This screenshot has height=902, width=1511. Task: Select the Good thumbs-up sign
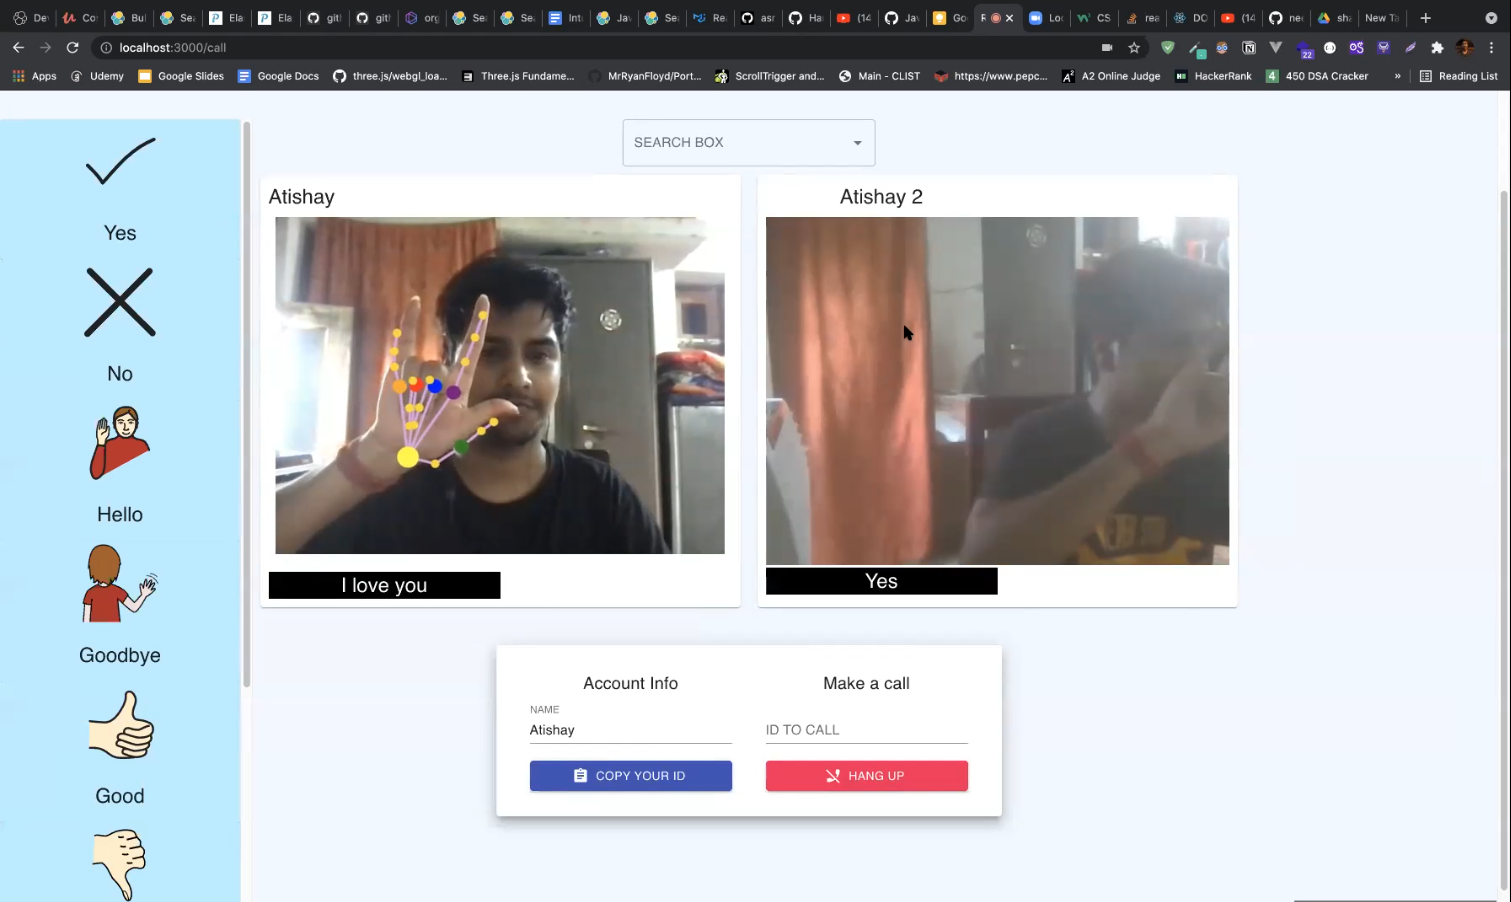[120, 724]
